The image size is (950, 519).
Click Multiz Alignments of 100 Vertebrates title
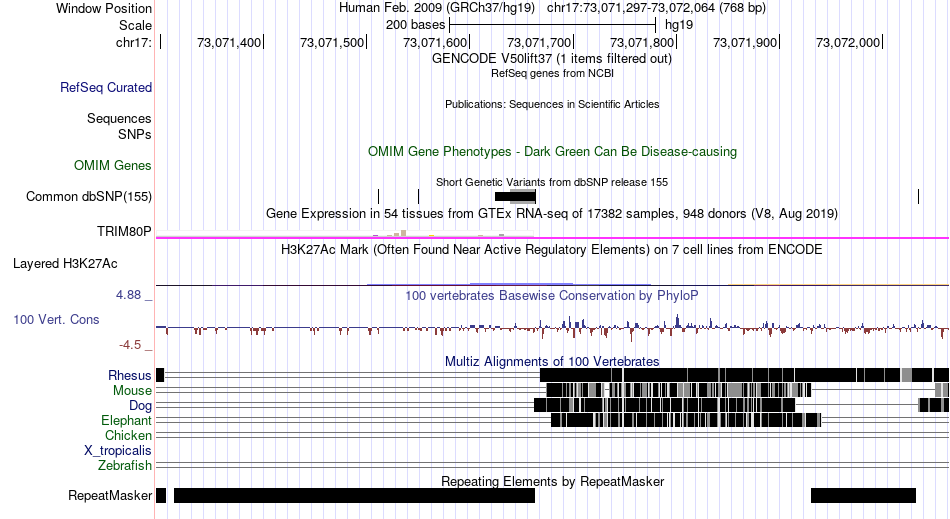click(x=552, y=362)
